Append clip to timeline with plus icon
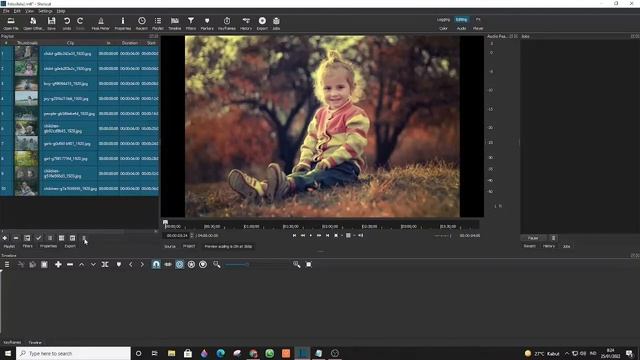Image resolution: width=640 pixels, height=360 pixels. click(58, 264)
